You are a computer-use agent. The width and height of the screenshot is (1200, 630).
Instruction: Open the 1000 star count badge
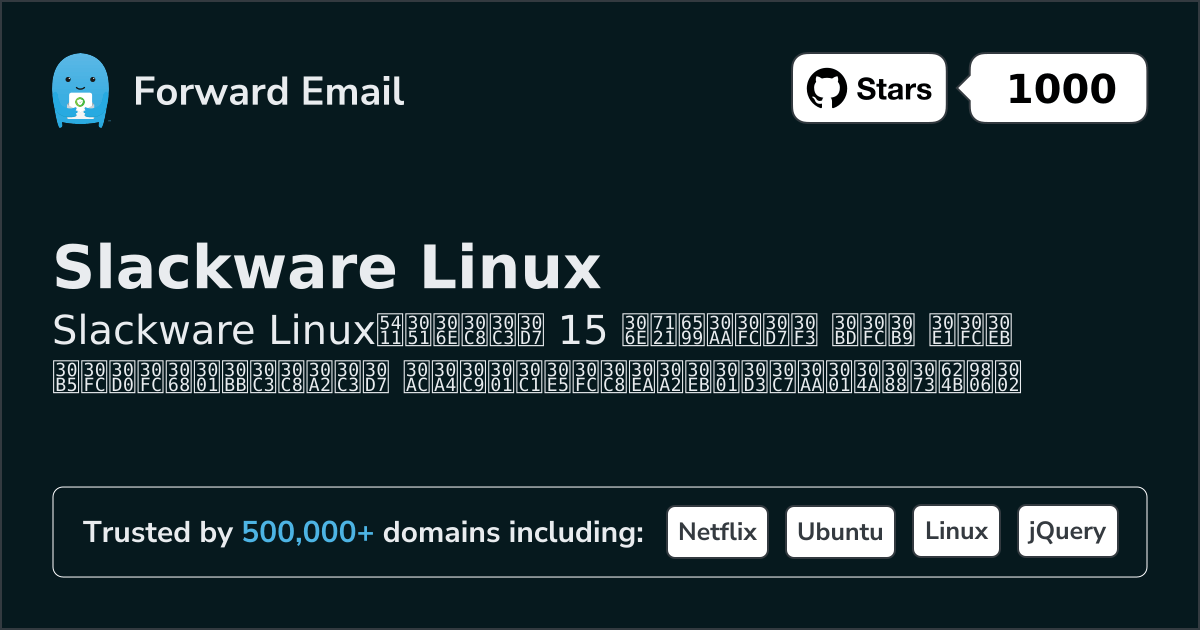[1060, 89]
